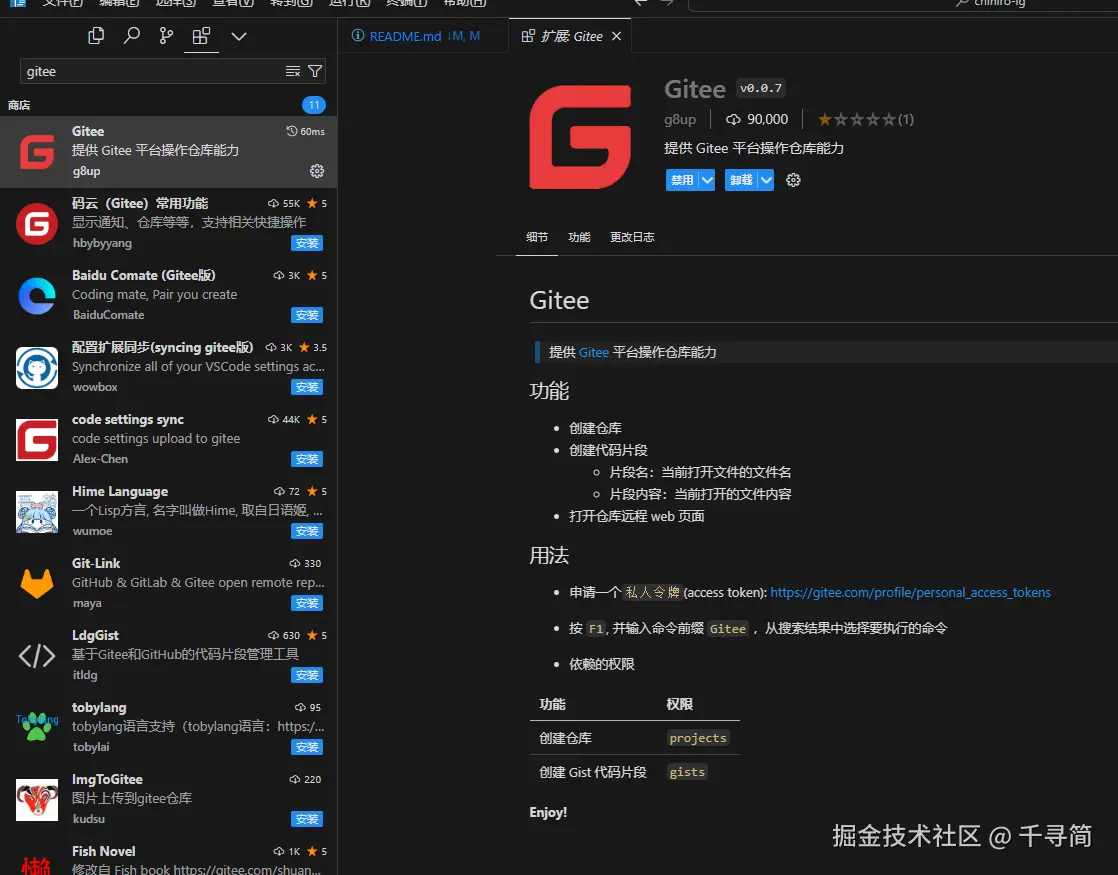
Task: Install Hime Language extension
Action: 307,531
